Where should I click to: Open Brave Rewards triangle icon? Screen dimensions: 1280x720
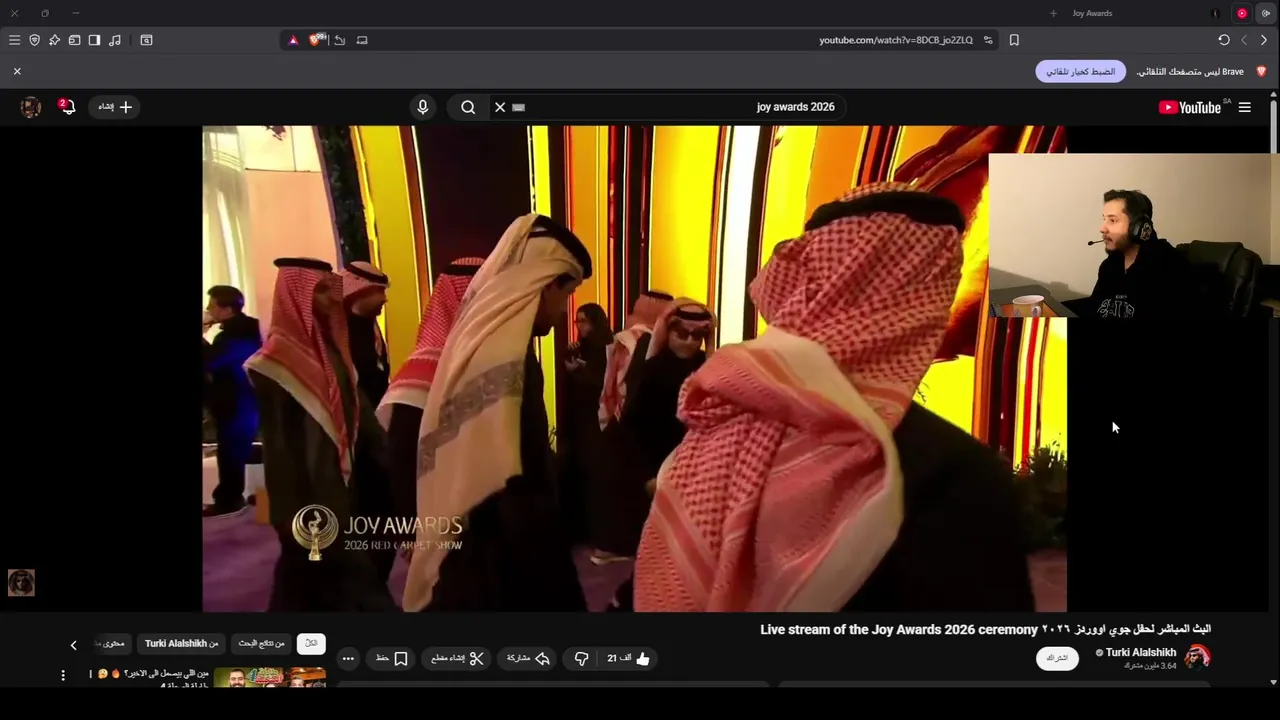pos(293,40)
